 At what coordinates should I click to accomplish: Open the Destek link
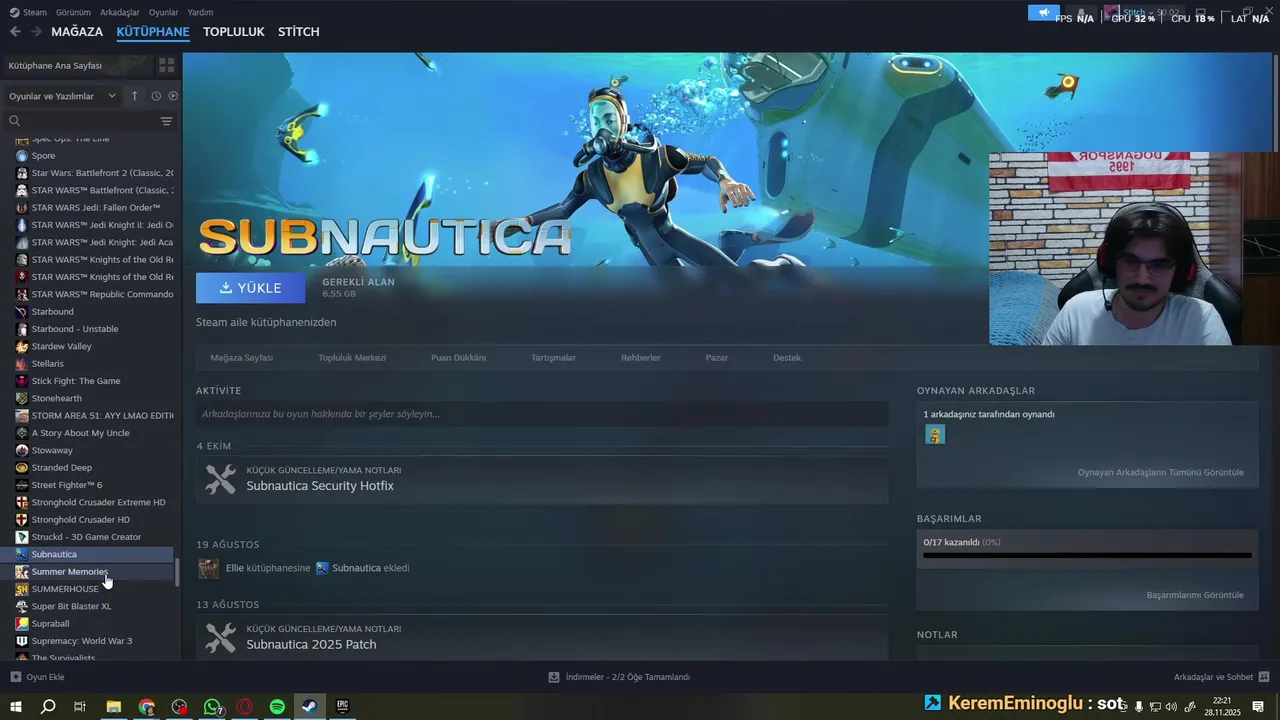click(x=787, y=357)
